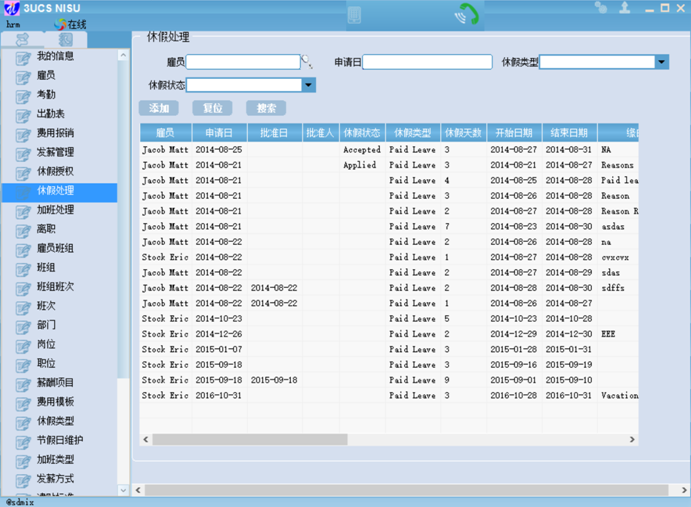Click the upload arrow icon in title bar
The height and width of the screenshot is (507, 691).
click(x=624, y=7)
